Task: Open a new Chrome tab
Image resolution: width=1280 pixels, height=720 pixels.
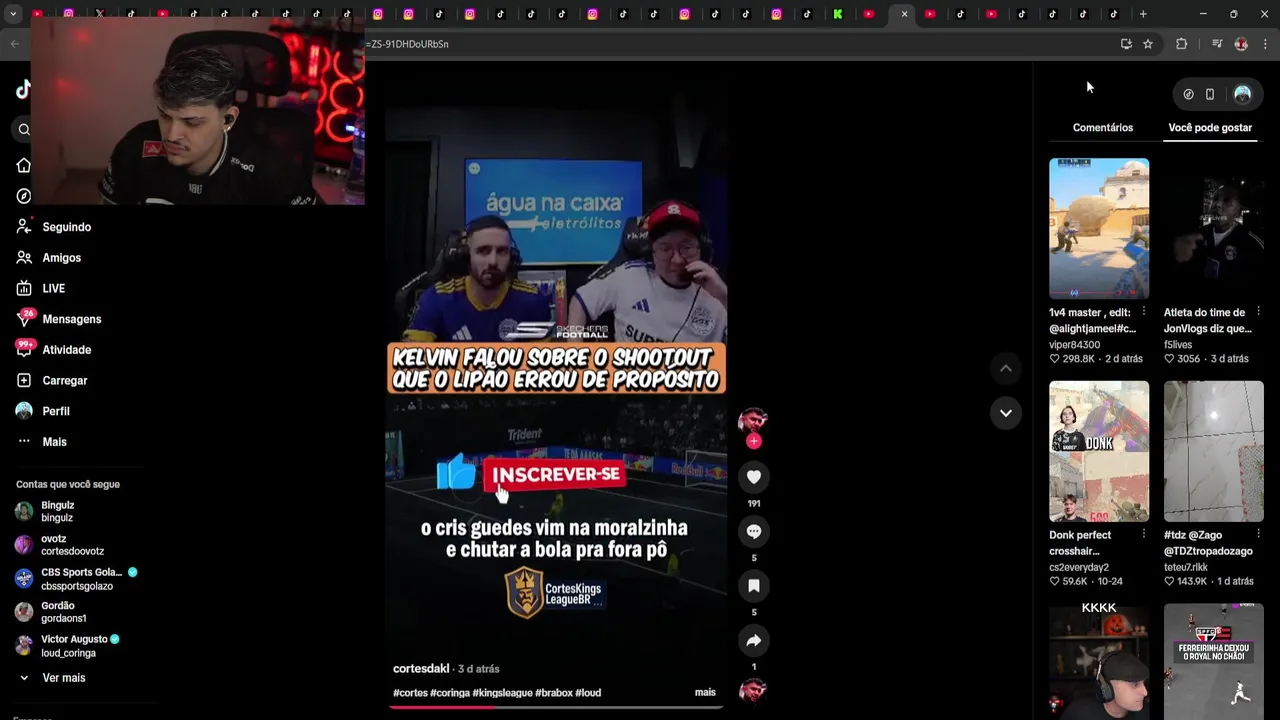Action: (x=1143, y=14)
